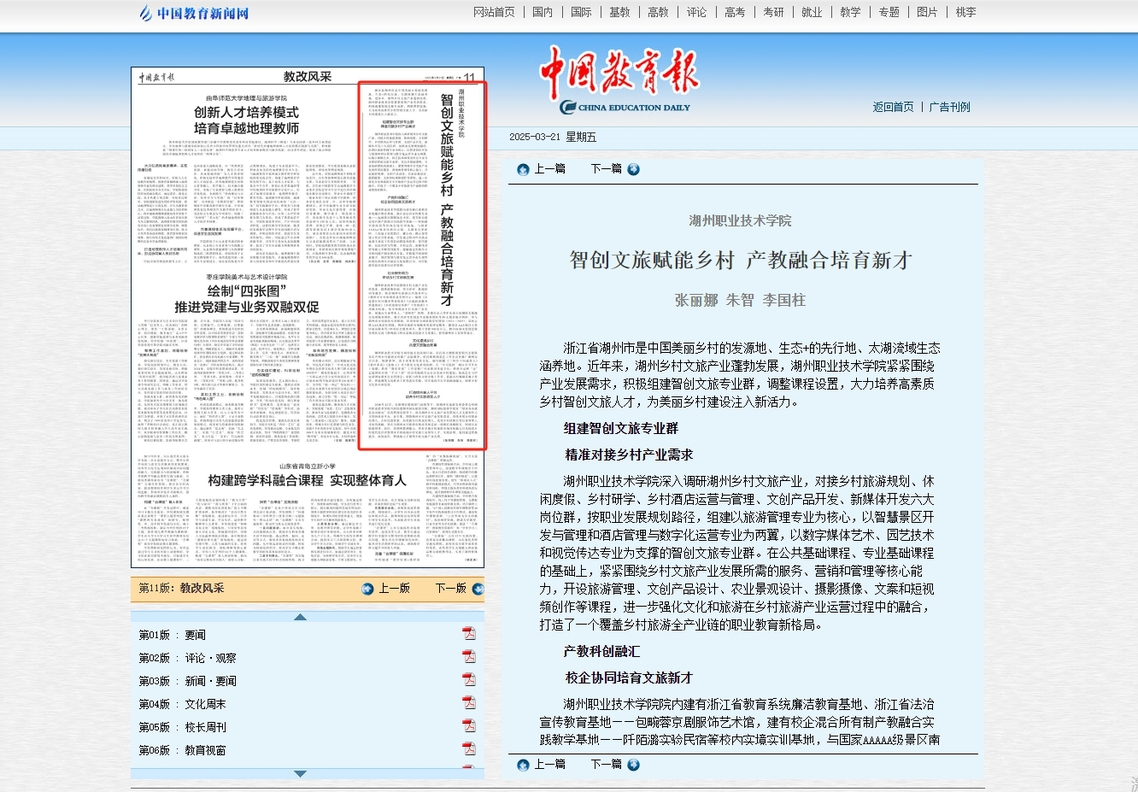
Task: Go to the 基教 section
Action: tap(619, 12)
